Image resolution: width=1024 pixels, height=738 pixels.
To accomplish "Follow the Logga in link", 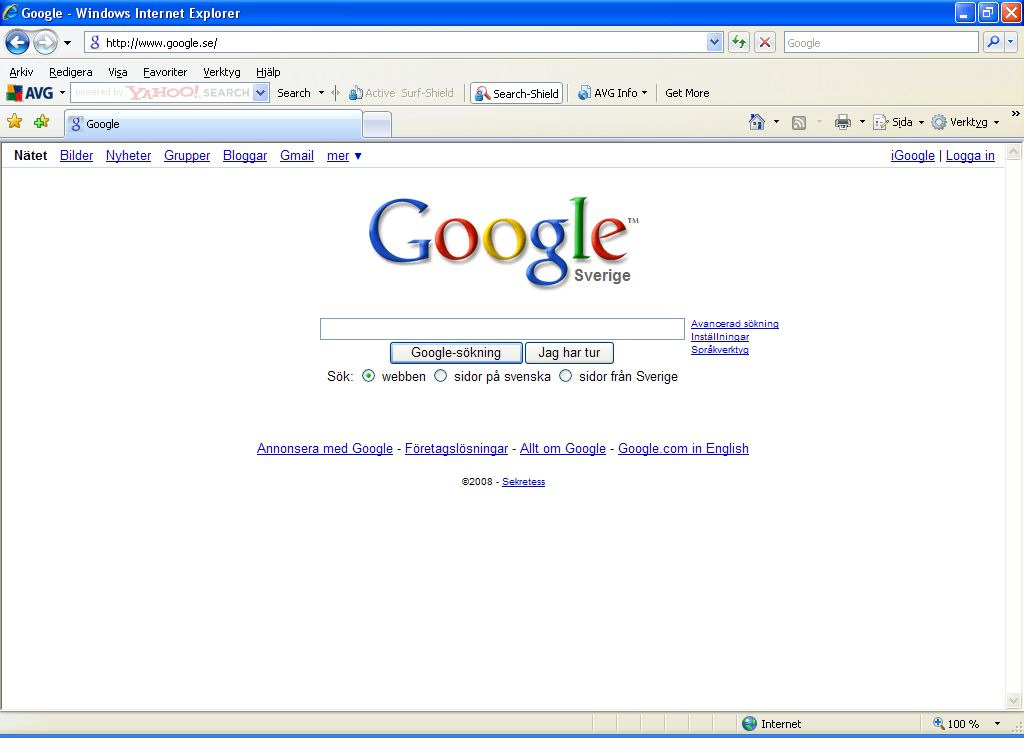I will pyautogui.click(x=970, y=155).
